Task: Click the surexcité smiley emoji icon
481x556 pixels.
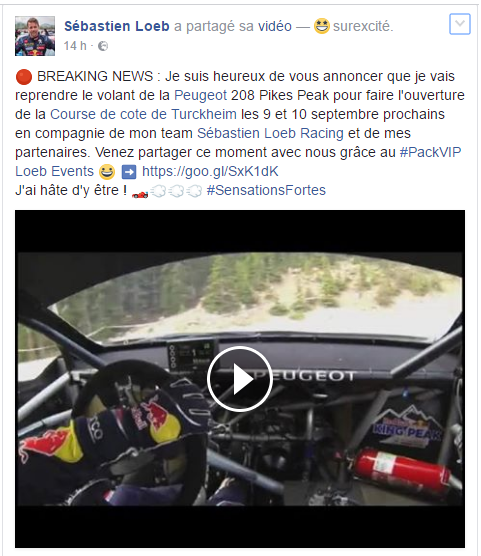Action: pyautogui.click(x=322, y=26)
